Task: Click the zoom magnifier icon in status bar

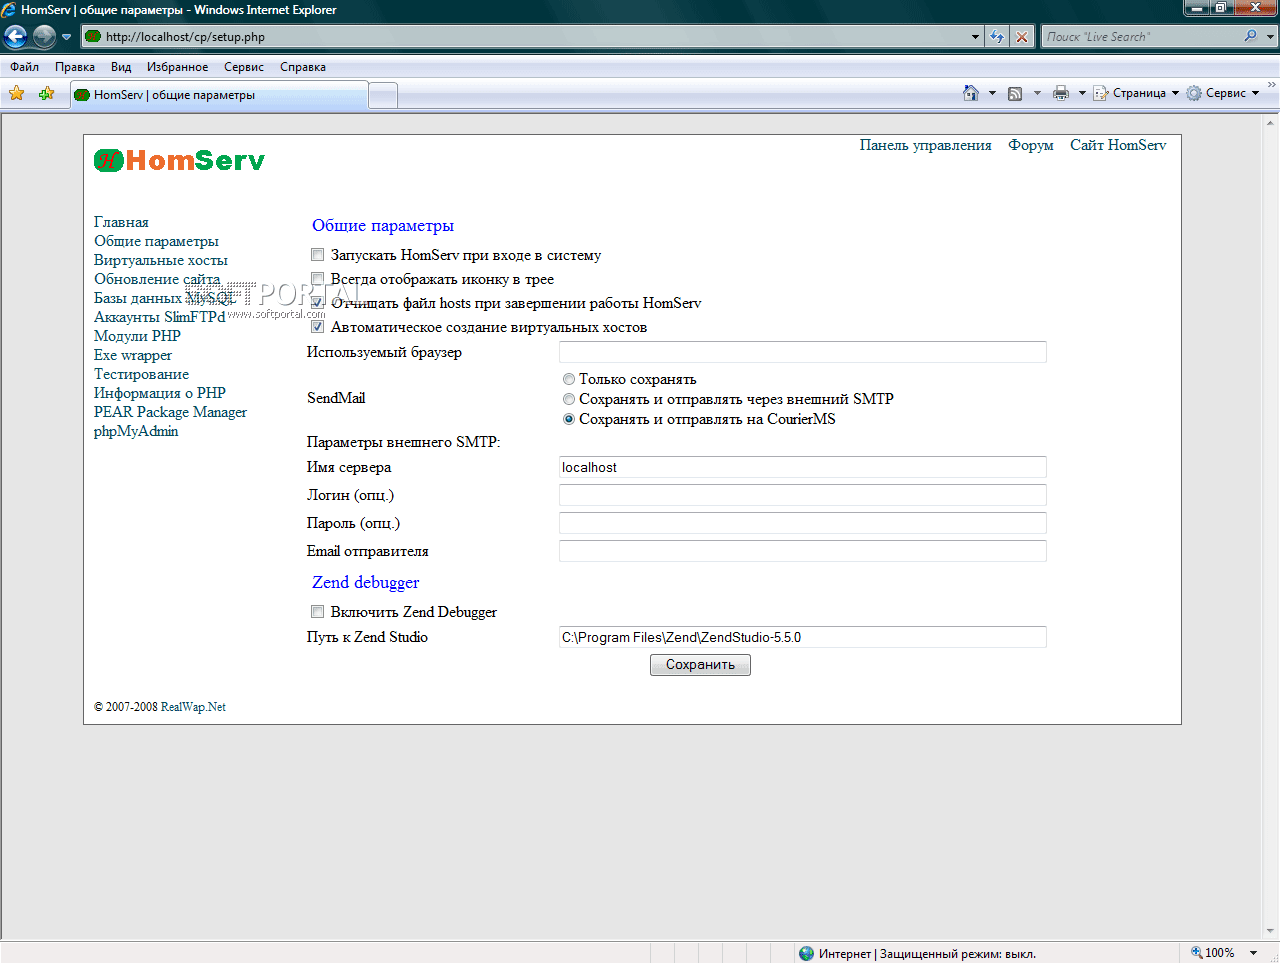Action: 1197,953
